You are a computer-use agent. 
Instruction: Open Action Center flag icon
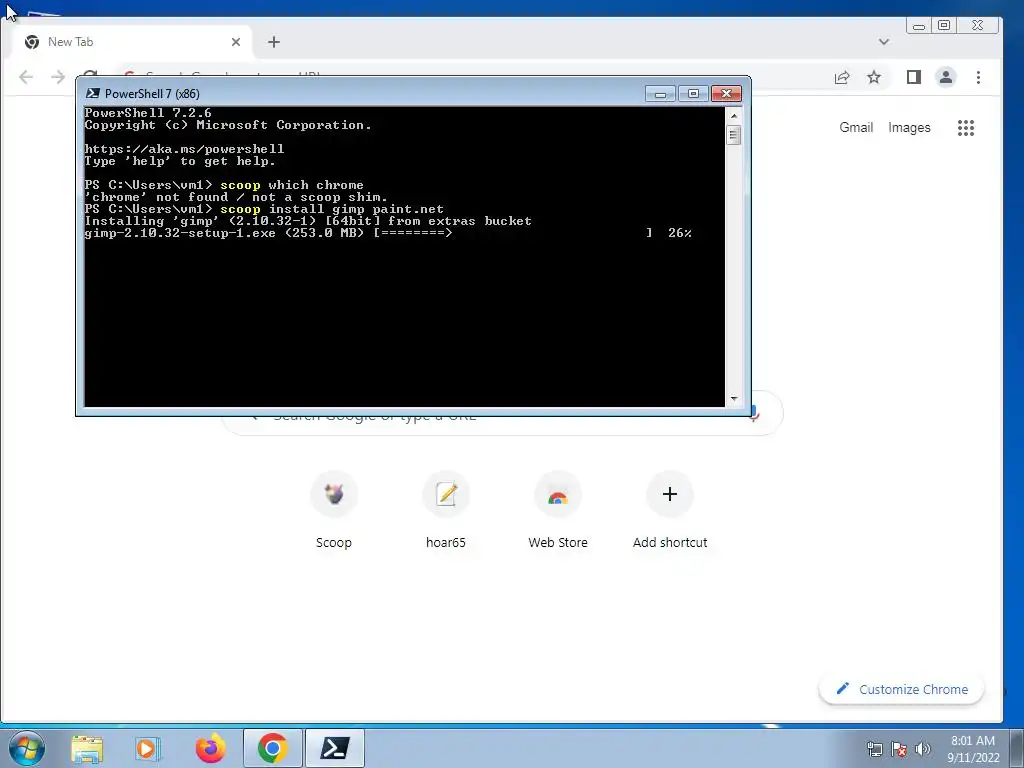point(899,749)
